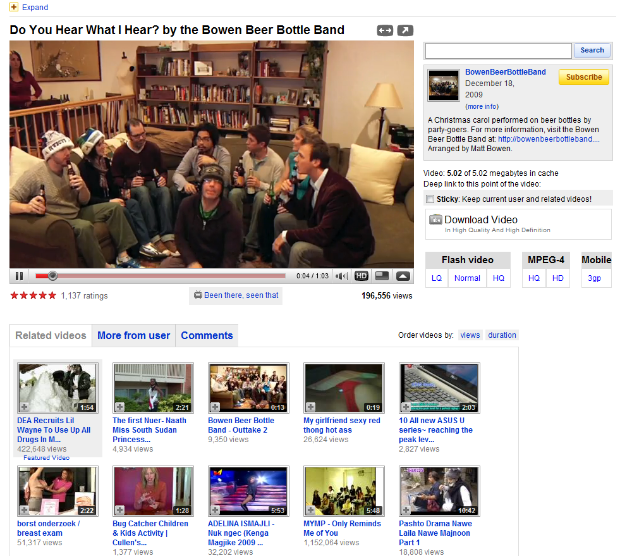This screenshot has height=556, width=620.
Task: Add MYMP video to queue icon
Action: tap(310, 510)
